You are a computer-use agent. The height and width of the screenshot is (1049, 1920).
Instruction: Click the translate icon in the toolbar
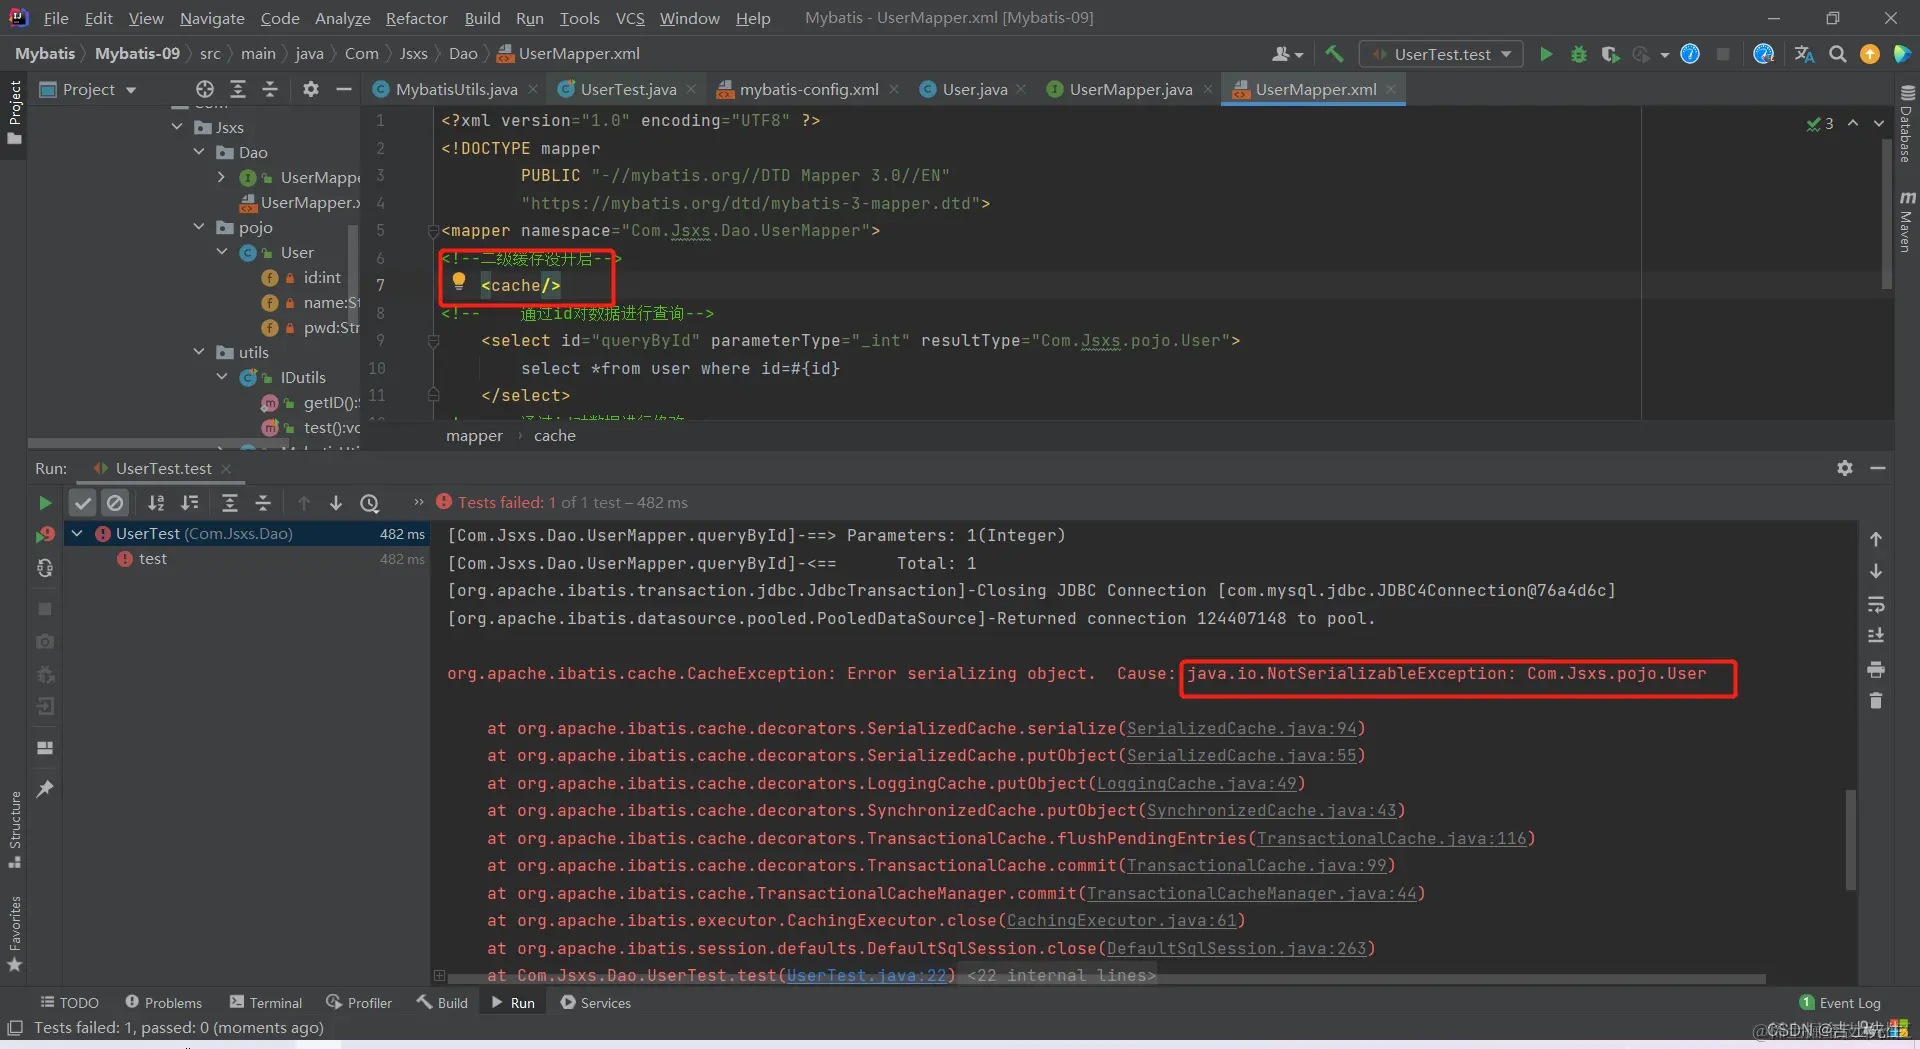click(x=1804, y=54)
